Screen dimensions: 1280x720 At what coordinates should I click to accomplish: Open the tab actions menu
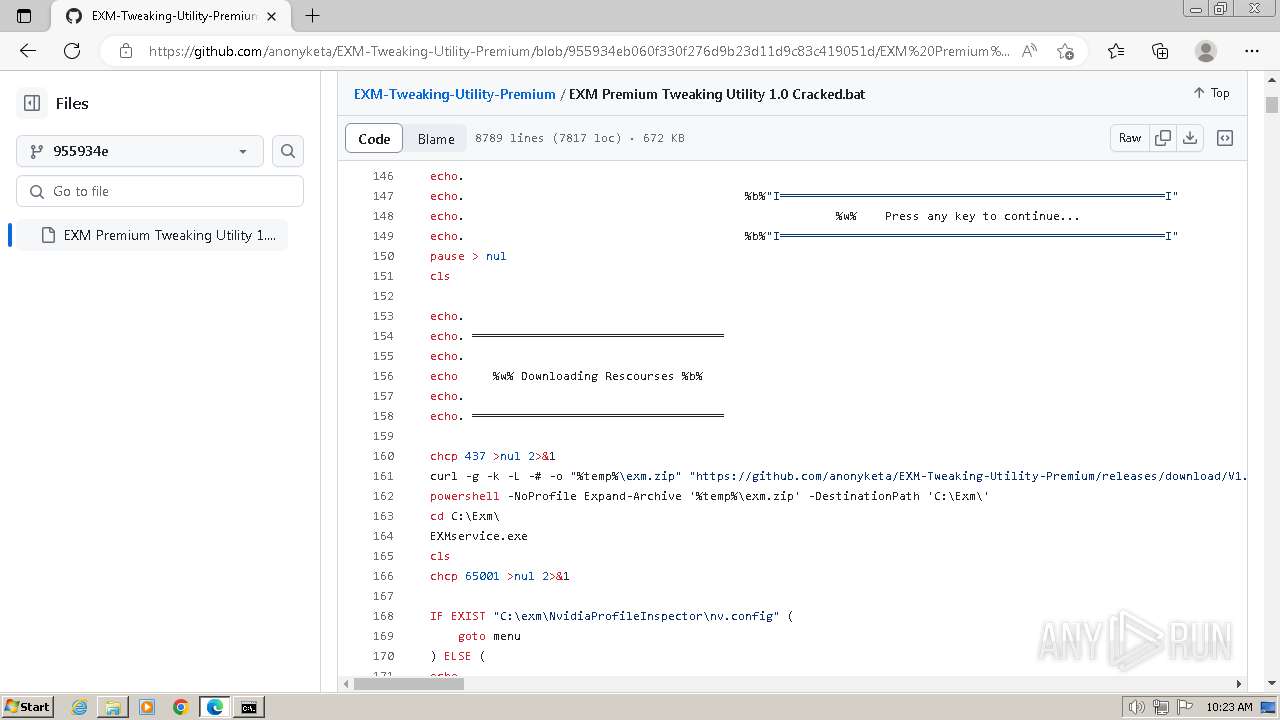(24, 16)
